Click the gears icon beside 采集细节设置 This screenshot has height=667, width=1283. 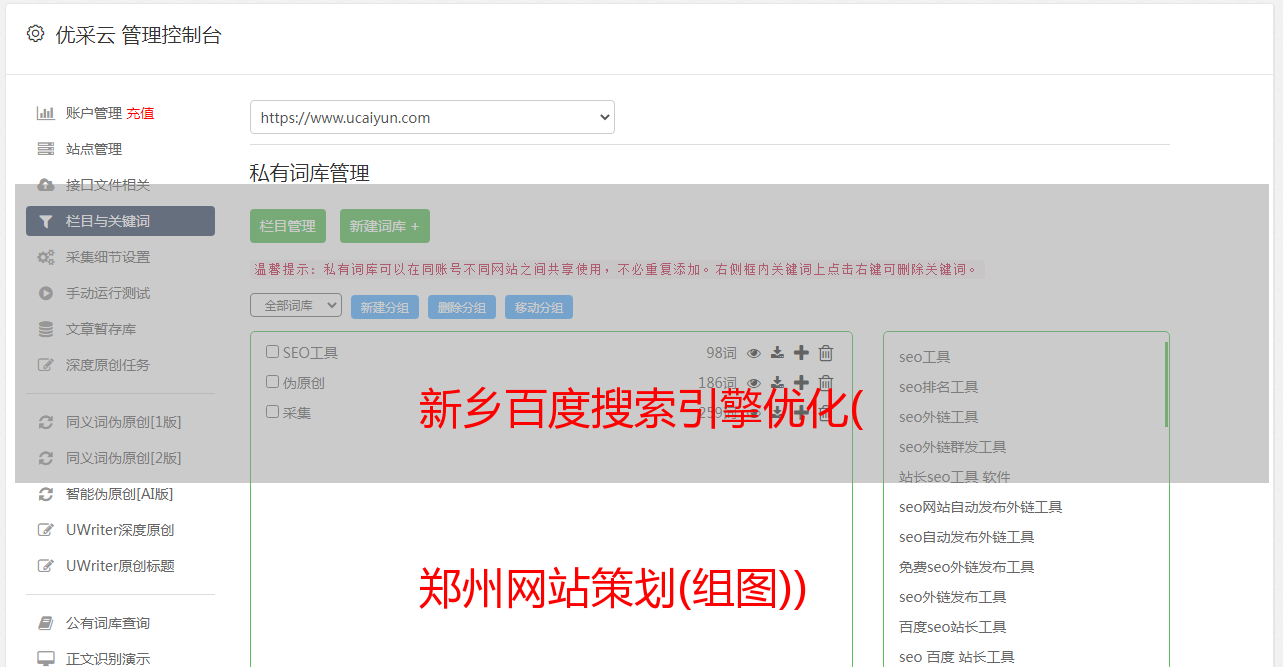(46, 257)
